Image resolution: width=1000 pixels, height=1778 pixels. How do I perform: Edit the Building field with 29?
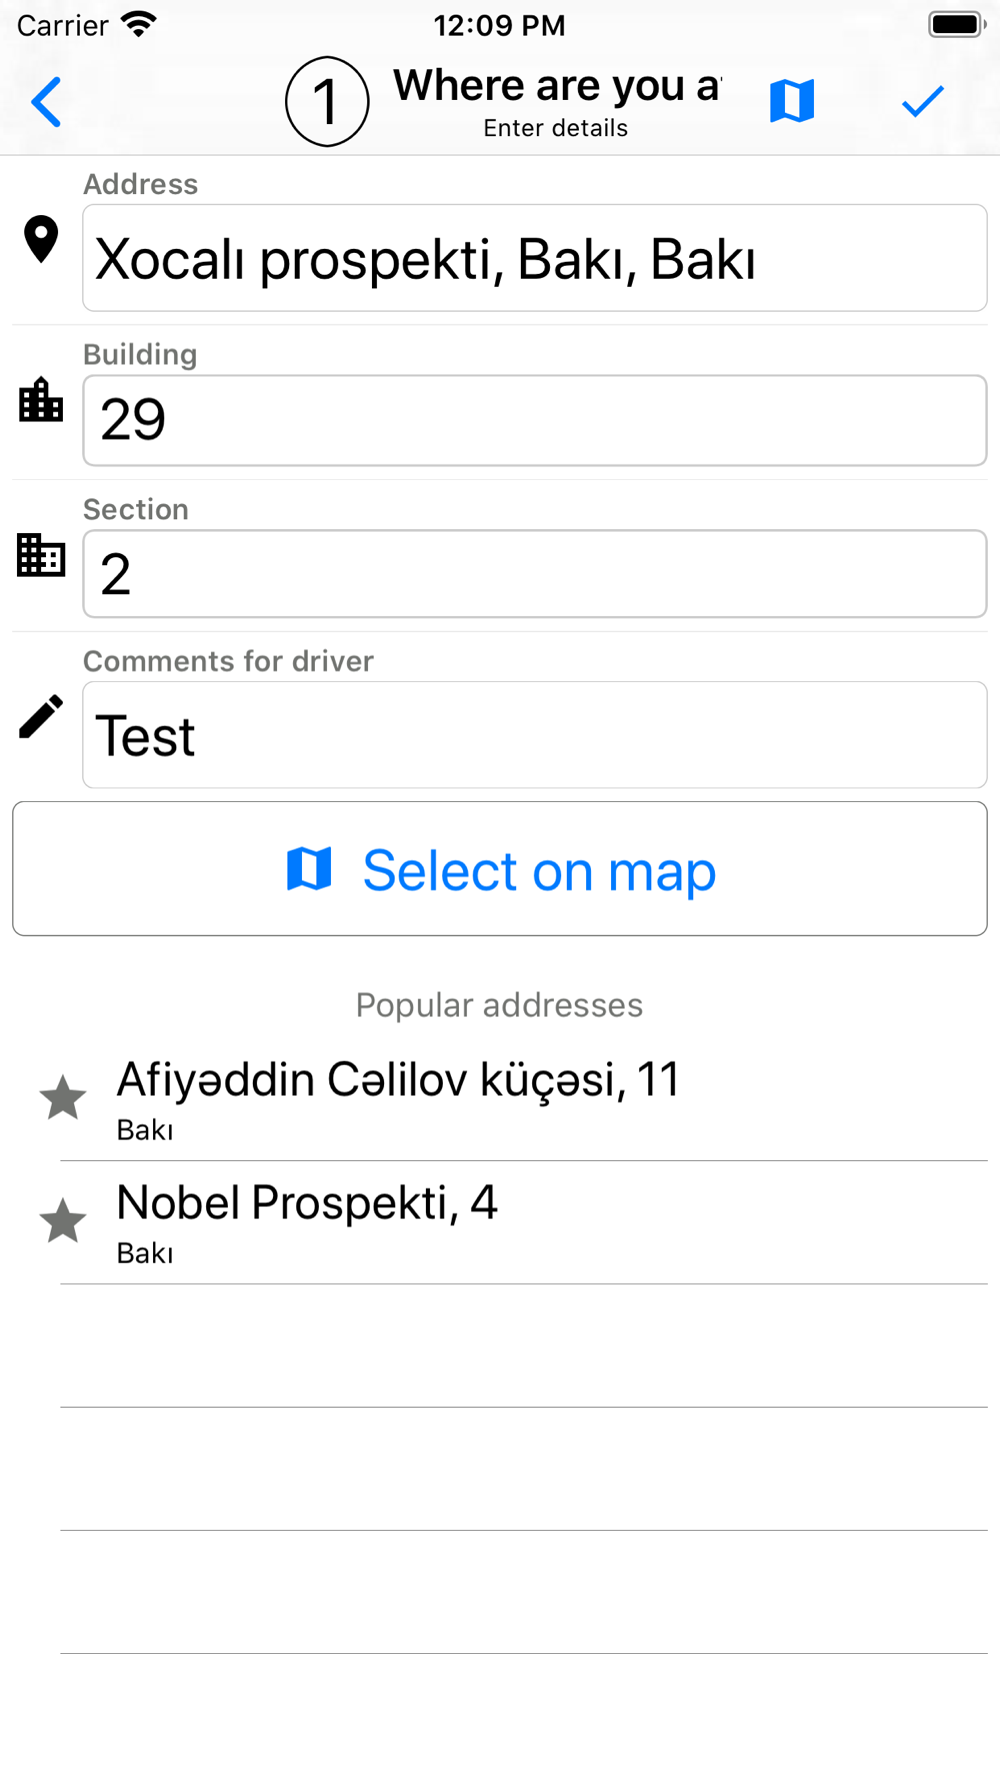(535, 420)
